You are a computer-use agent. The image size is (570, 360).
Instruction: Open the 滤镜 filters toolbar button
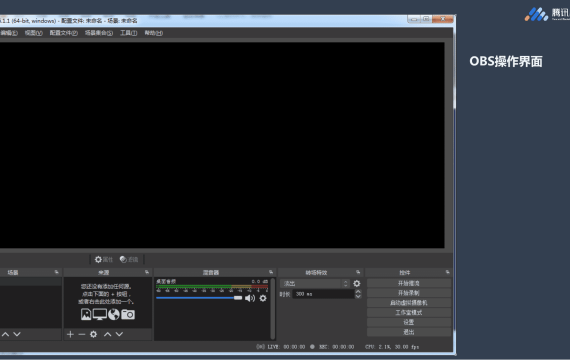click(x=129, y=259)
